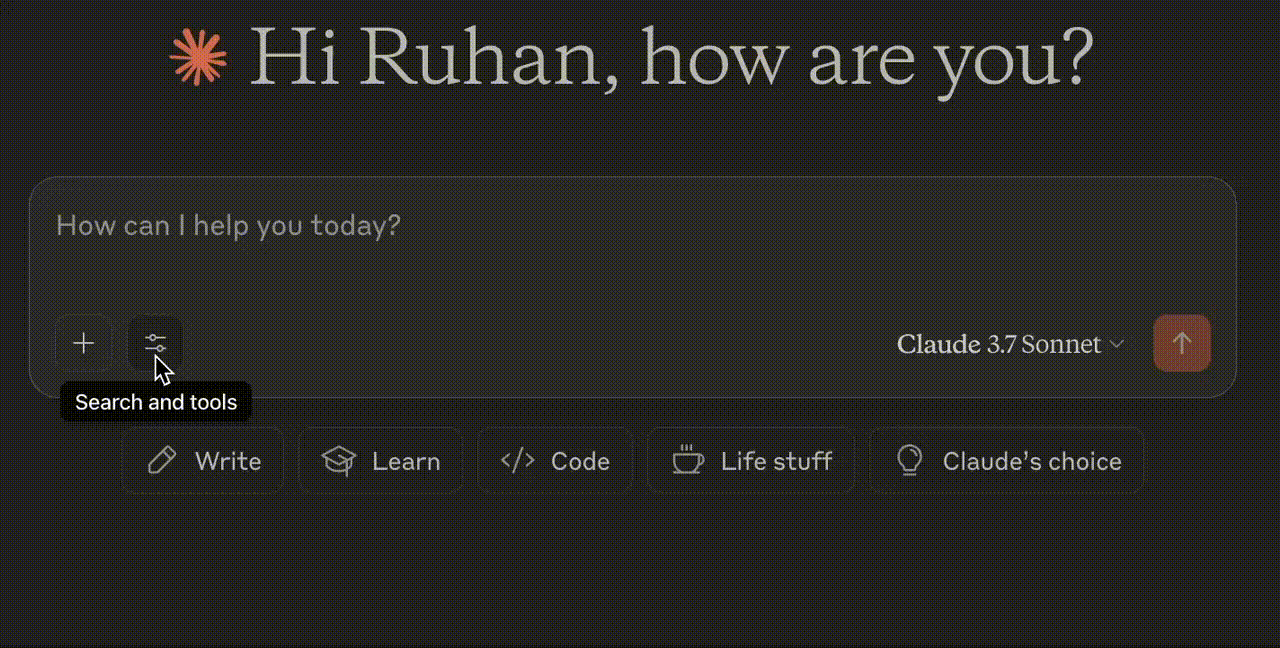Click the lightbulb icon on Claude's choice
The height and width of the screenshot is (648, 1280).
click(909, 460)
